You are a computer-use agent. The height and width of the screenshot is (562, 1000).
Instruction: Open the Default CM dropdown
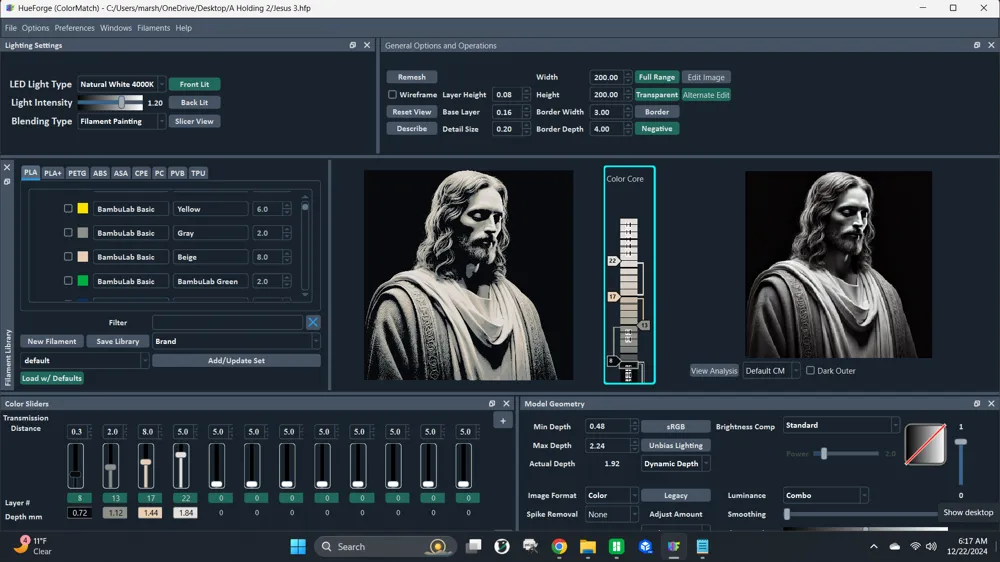click(771, 371)
